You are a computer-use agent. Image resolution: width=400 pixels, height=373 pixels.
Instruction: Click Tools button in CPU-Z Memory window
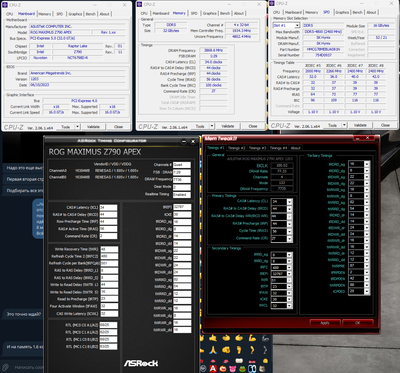[x=200, y=126]
